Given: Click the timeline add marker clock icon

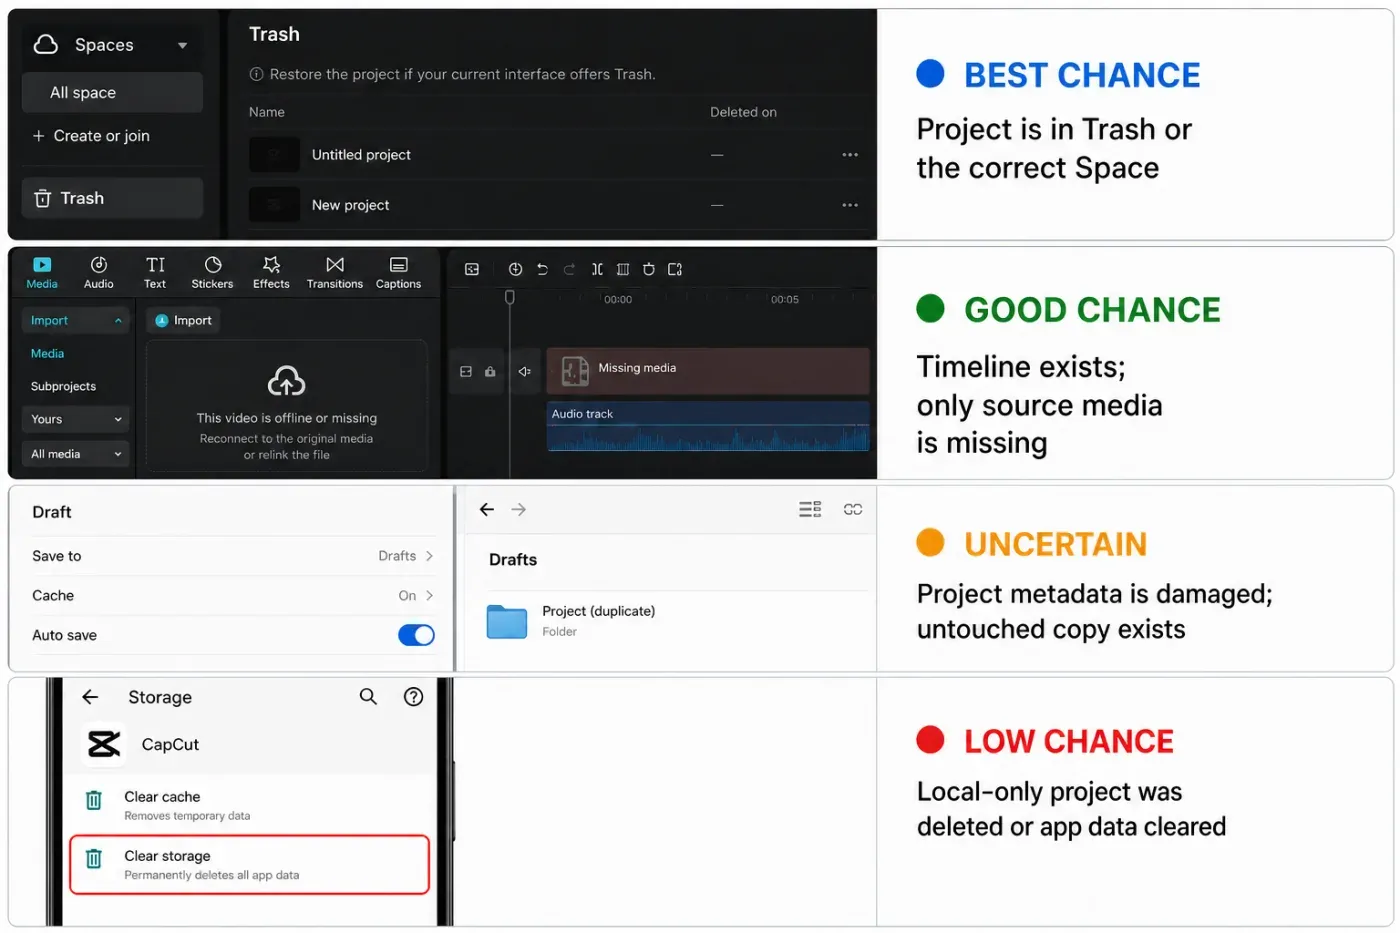Looking at the screenshot, I should (x=515, y=269).
